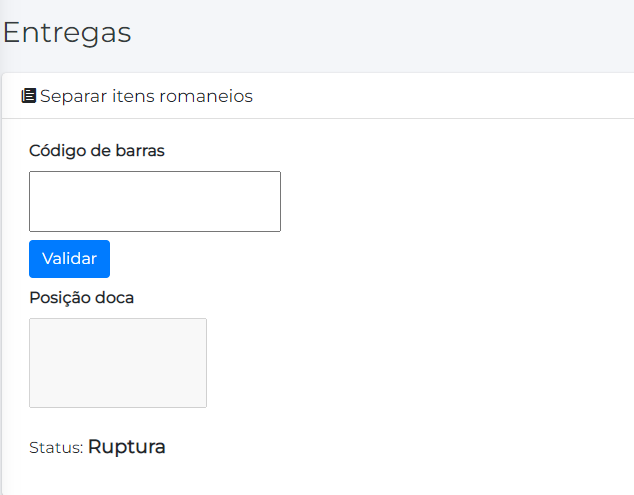Click the book icon beside Separar itens
The height and width of the screenshot is (495, 634).
pyautogui.click(x=28, y=96)
